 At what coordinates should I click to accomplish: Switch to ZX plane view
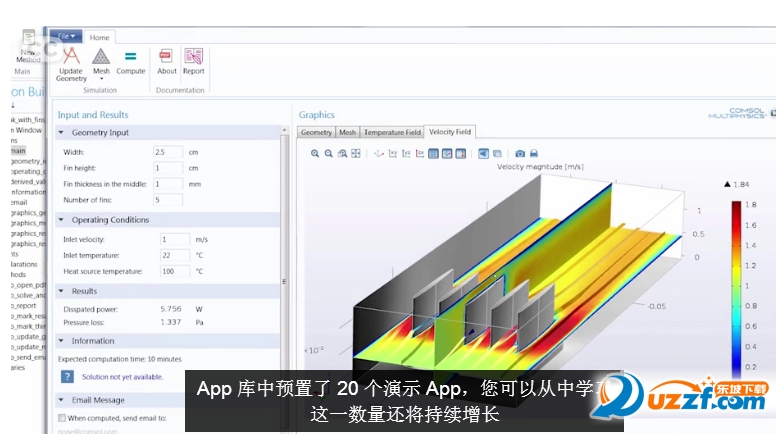420,153
